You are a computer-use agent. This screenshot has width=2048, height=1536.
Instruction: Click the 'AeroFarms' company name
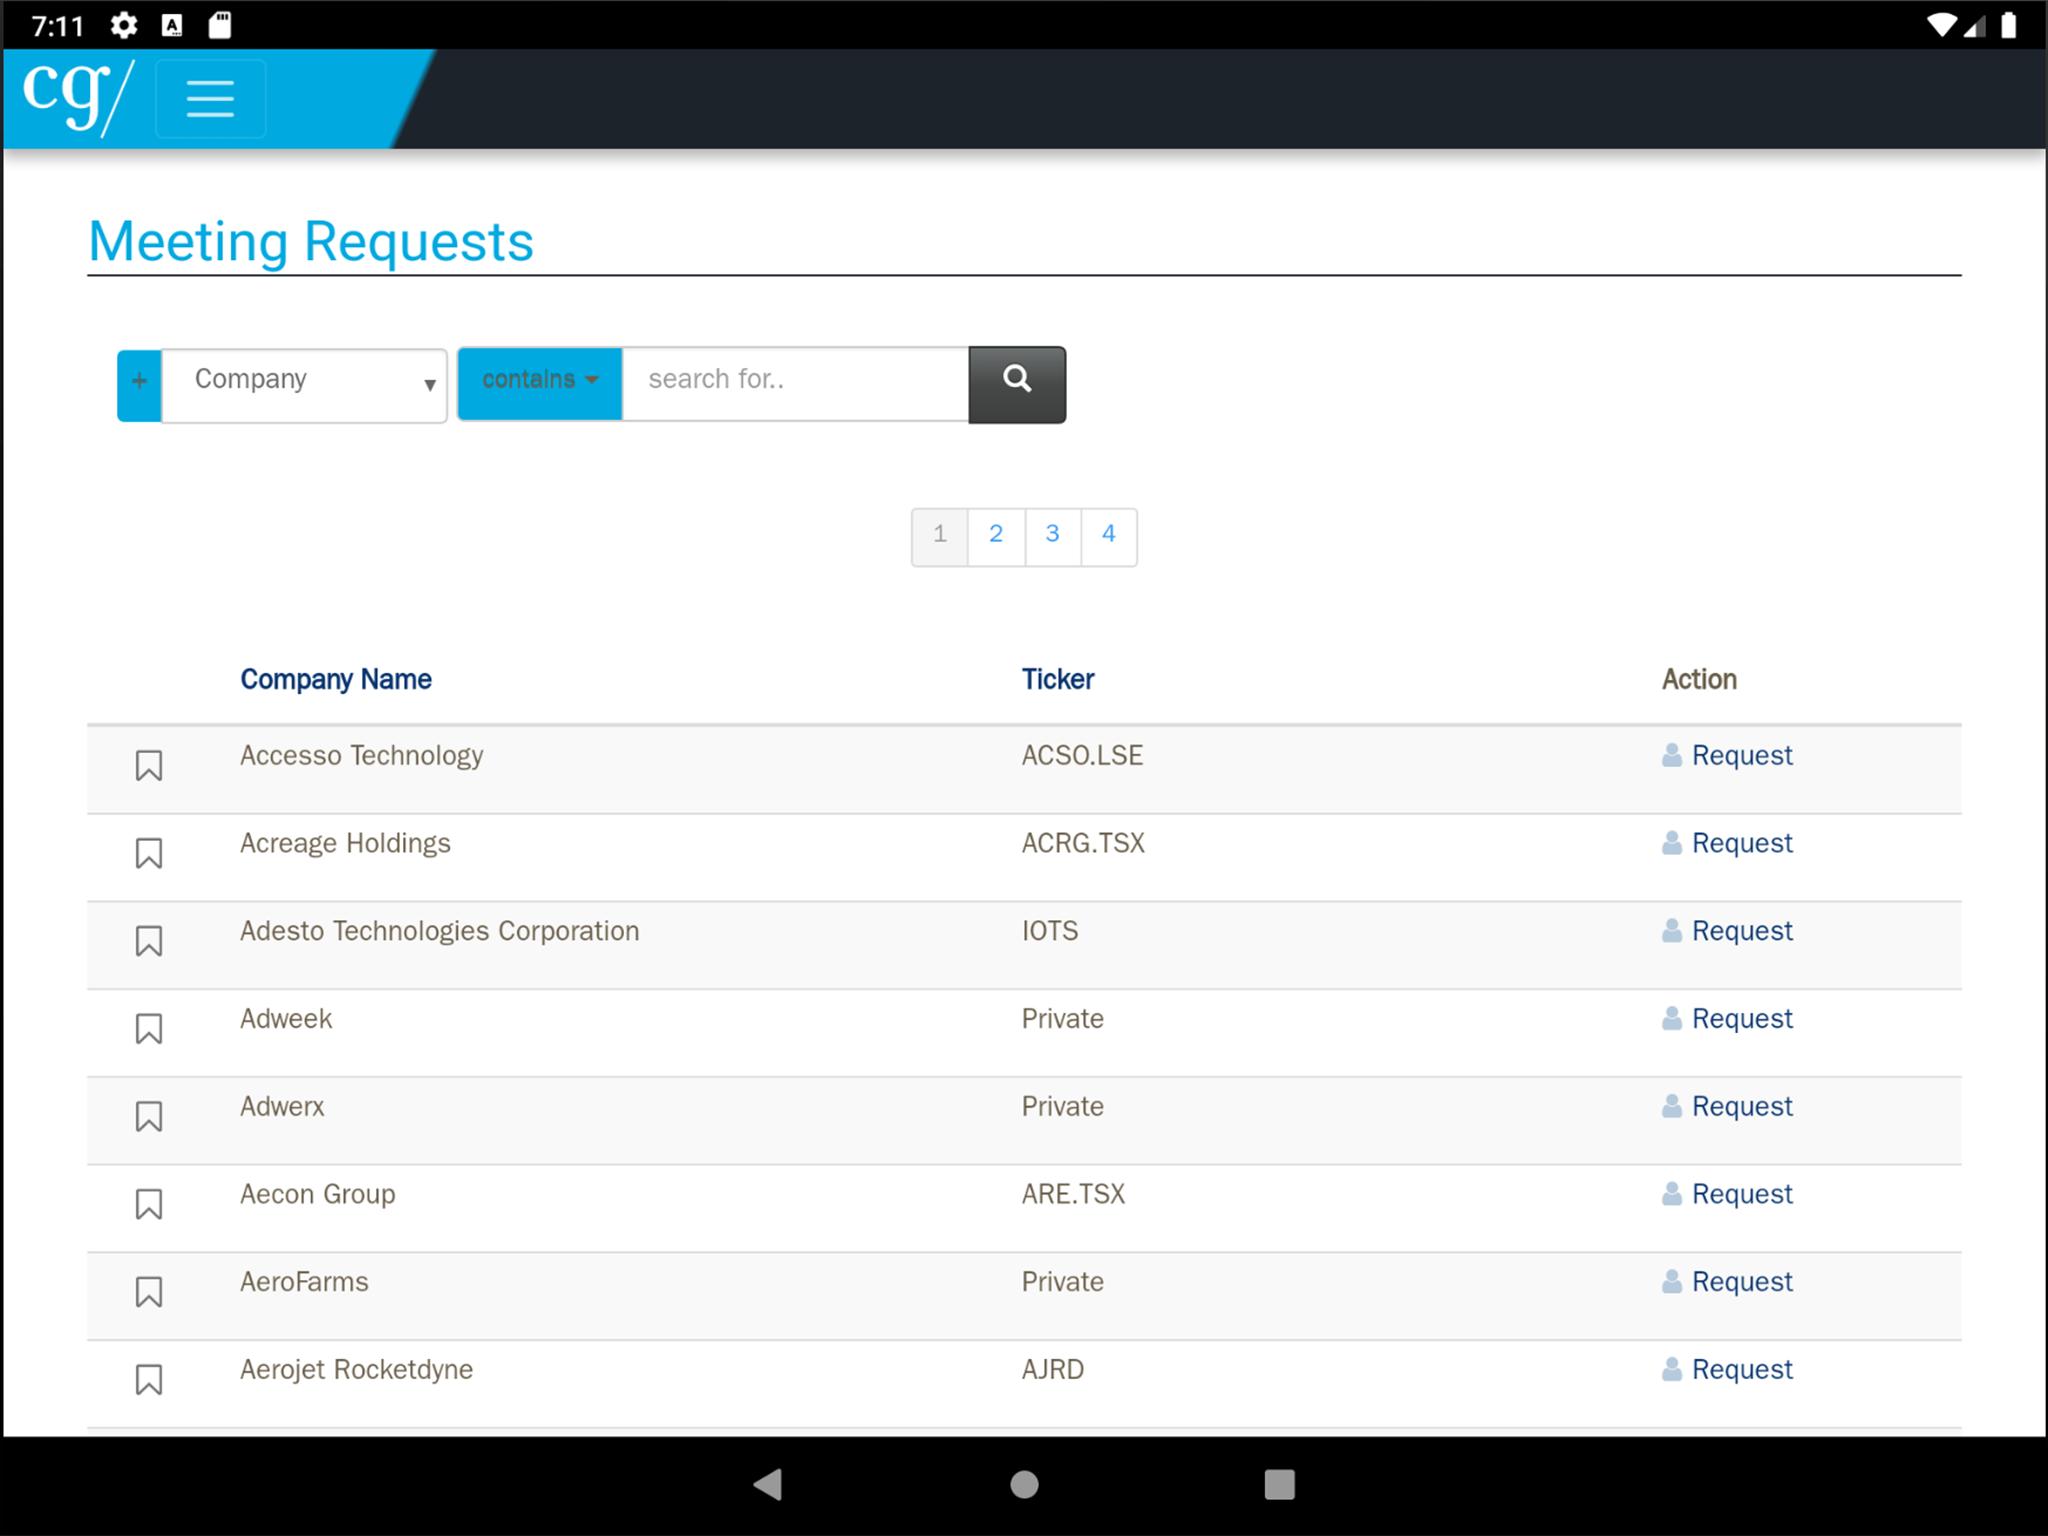[304, 1282]
